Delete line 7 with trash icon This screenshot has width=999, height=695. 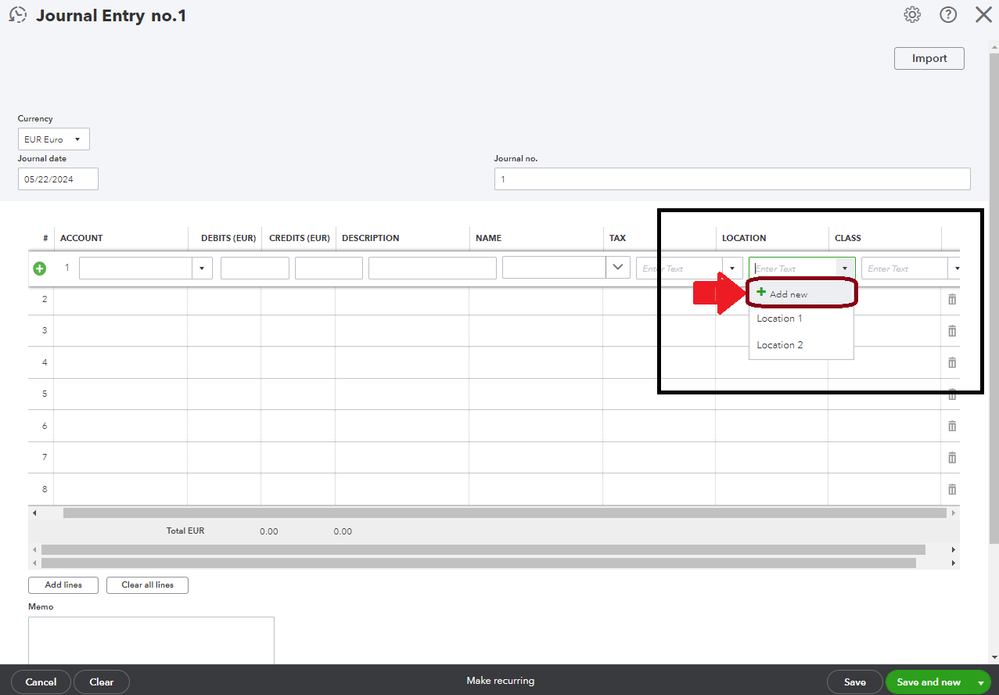[952, 457]
